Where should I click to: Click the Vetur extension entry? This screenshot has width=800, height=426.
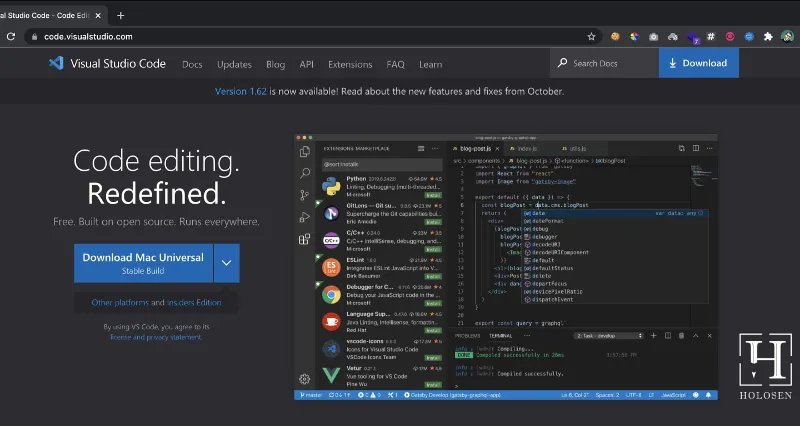(381, 376)
